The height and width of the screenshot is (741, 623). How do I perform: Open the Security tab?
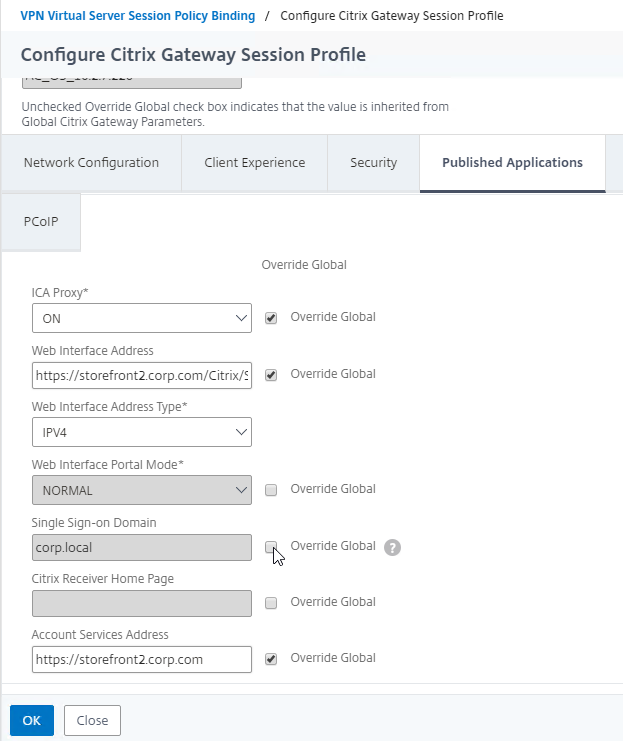pyautogui.click(x=373, y=163)
